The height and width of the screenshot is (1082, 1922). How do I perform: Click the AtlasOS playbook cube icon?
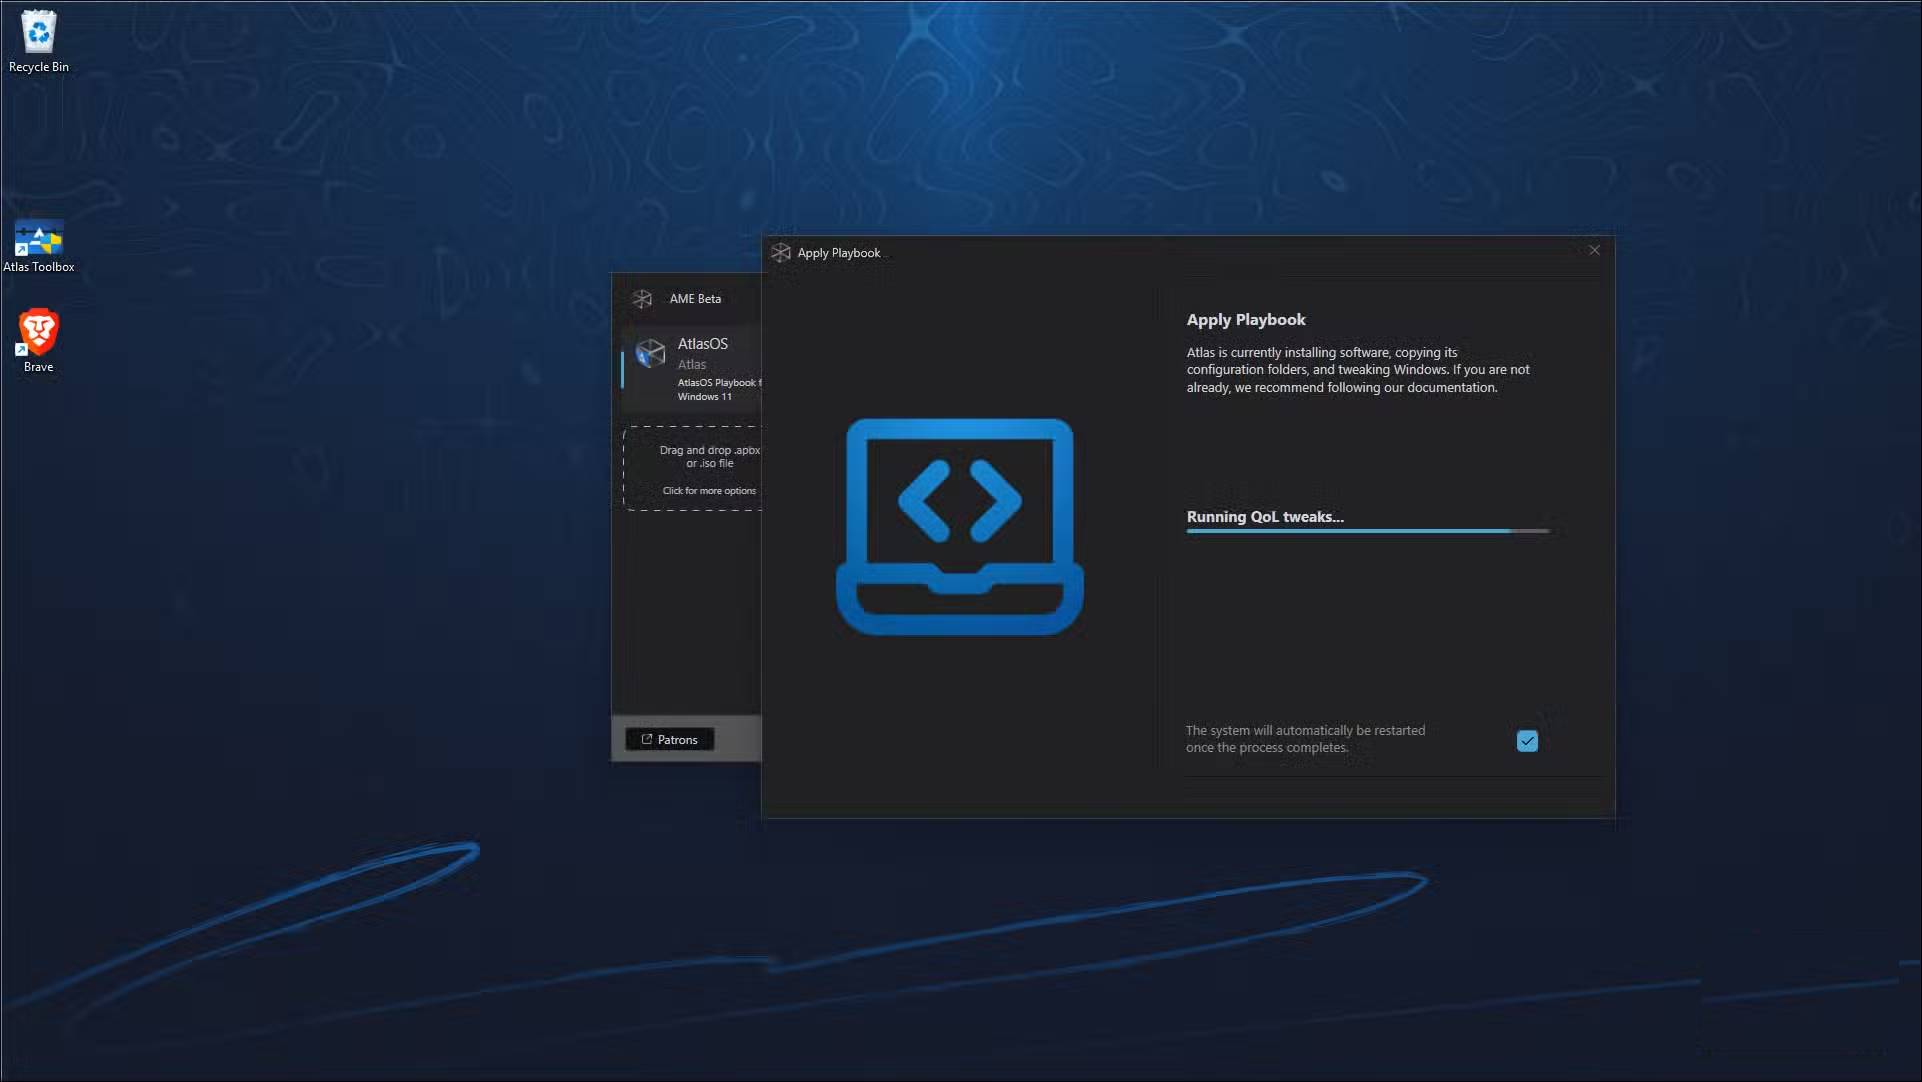coord(651,352)
